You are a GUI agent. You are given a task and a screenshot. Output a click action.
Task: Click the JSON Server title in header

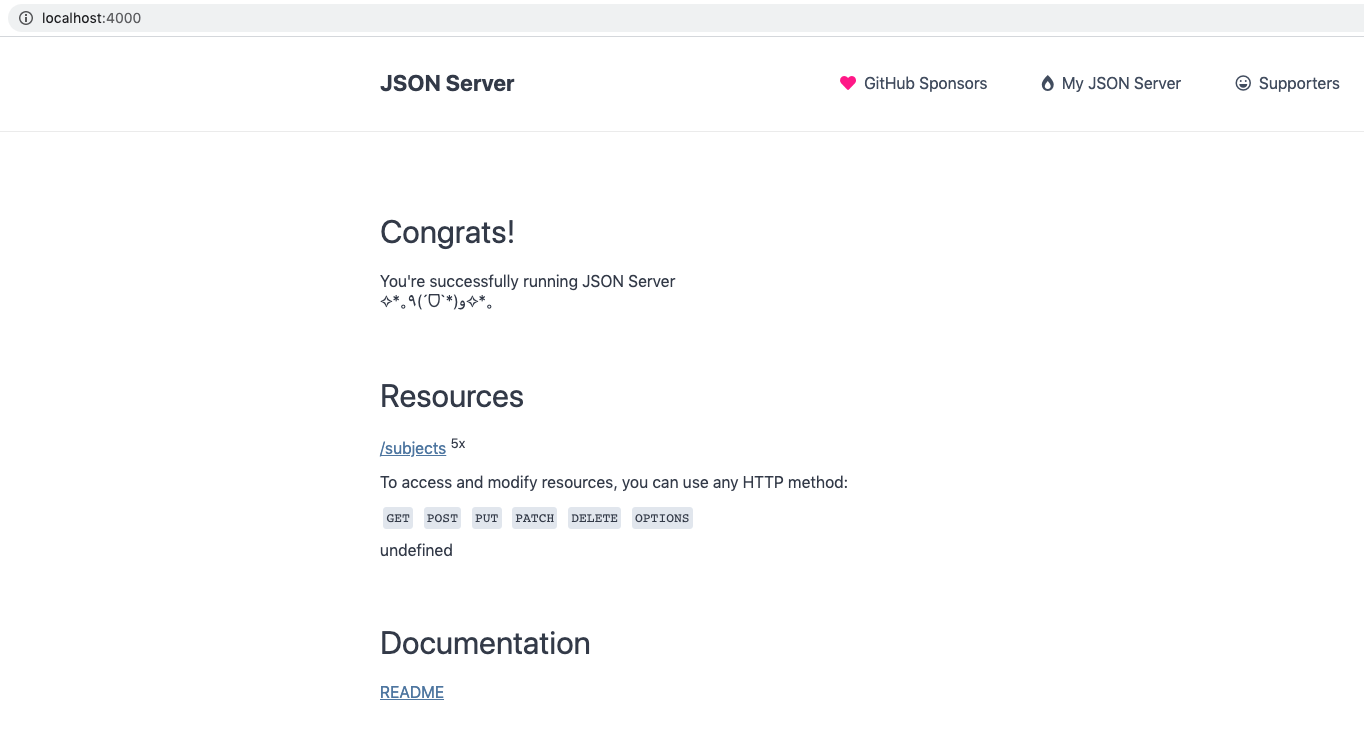[447, 84]
